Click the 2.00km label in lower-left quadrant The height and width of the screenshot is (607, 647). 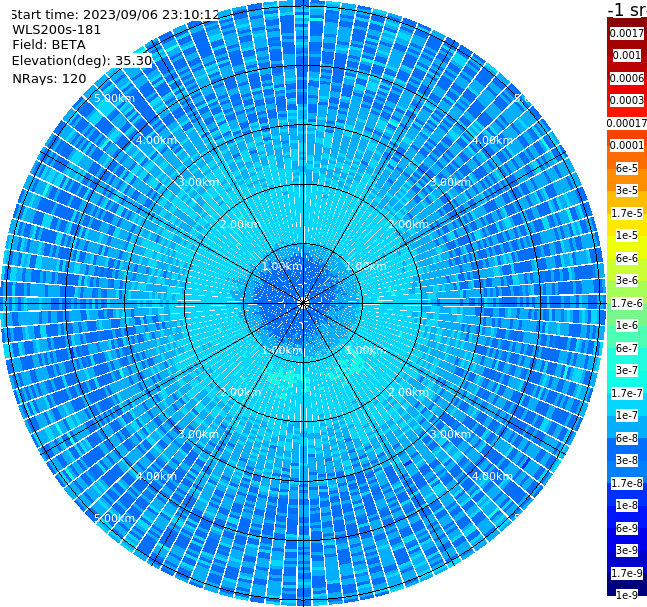pos(241,392)
